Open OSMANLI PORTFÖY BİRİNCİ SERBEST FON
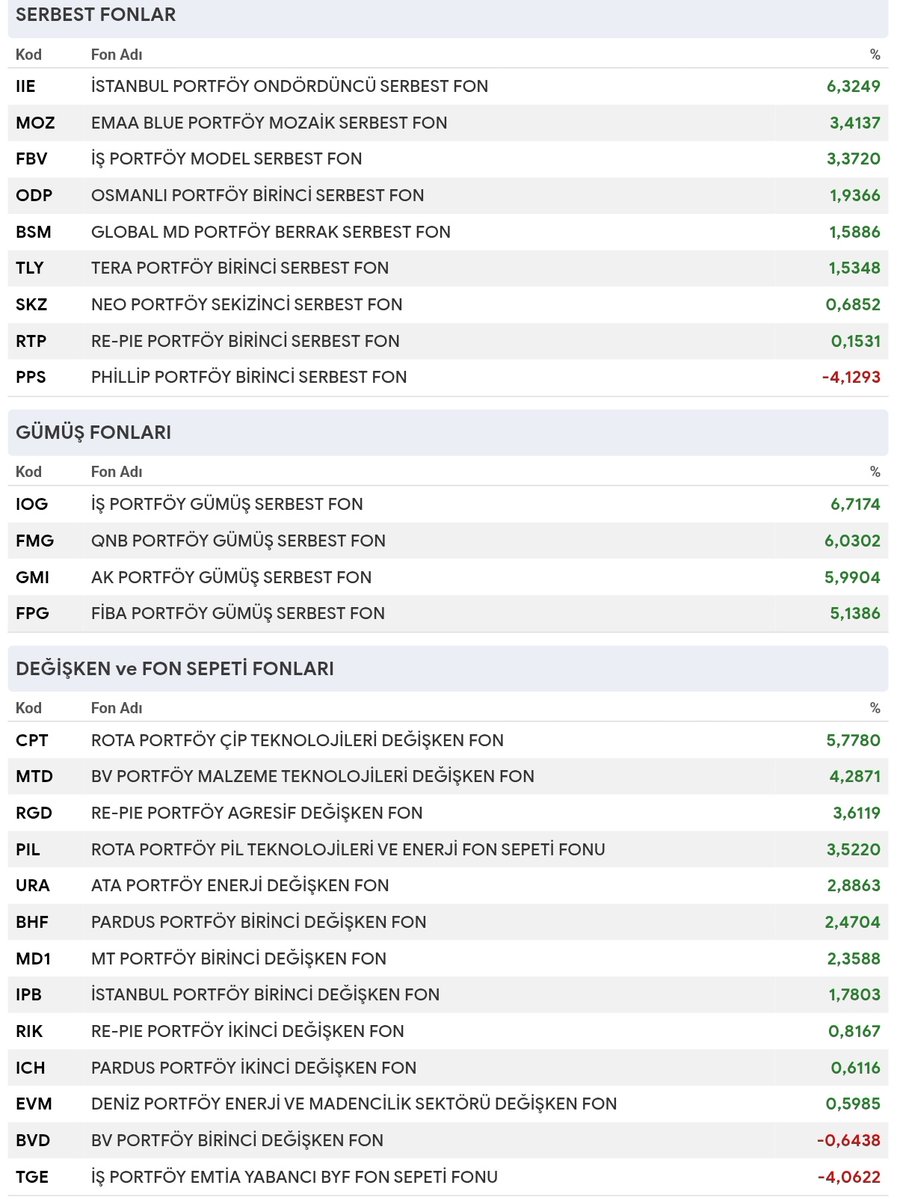Screen dimensions: 897x1200 click(257, 195)
